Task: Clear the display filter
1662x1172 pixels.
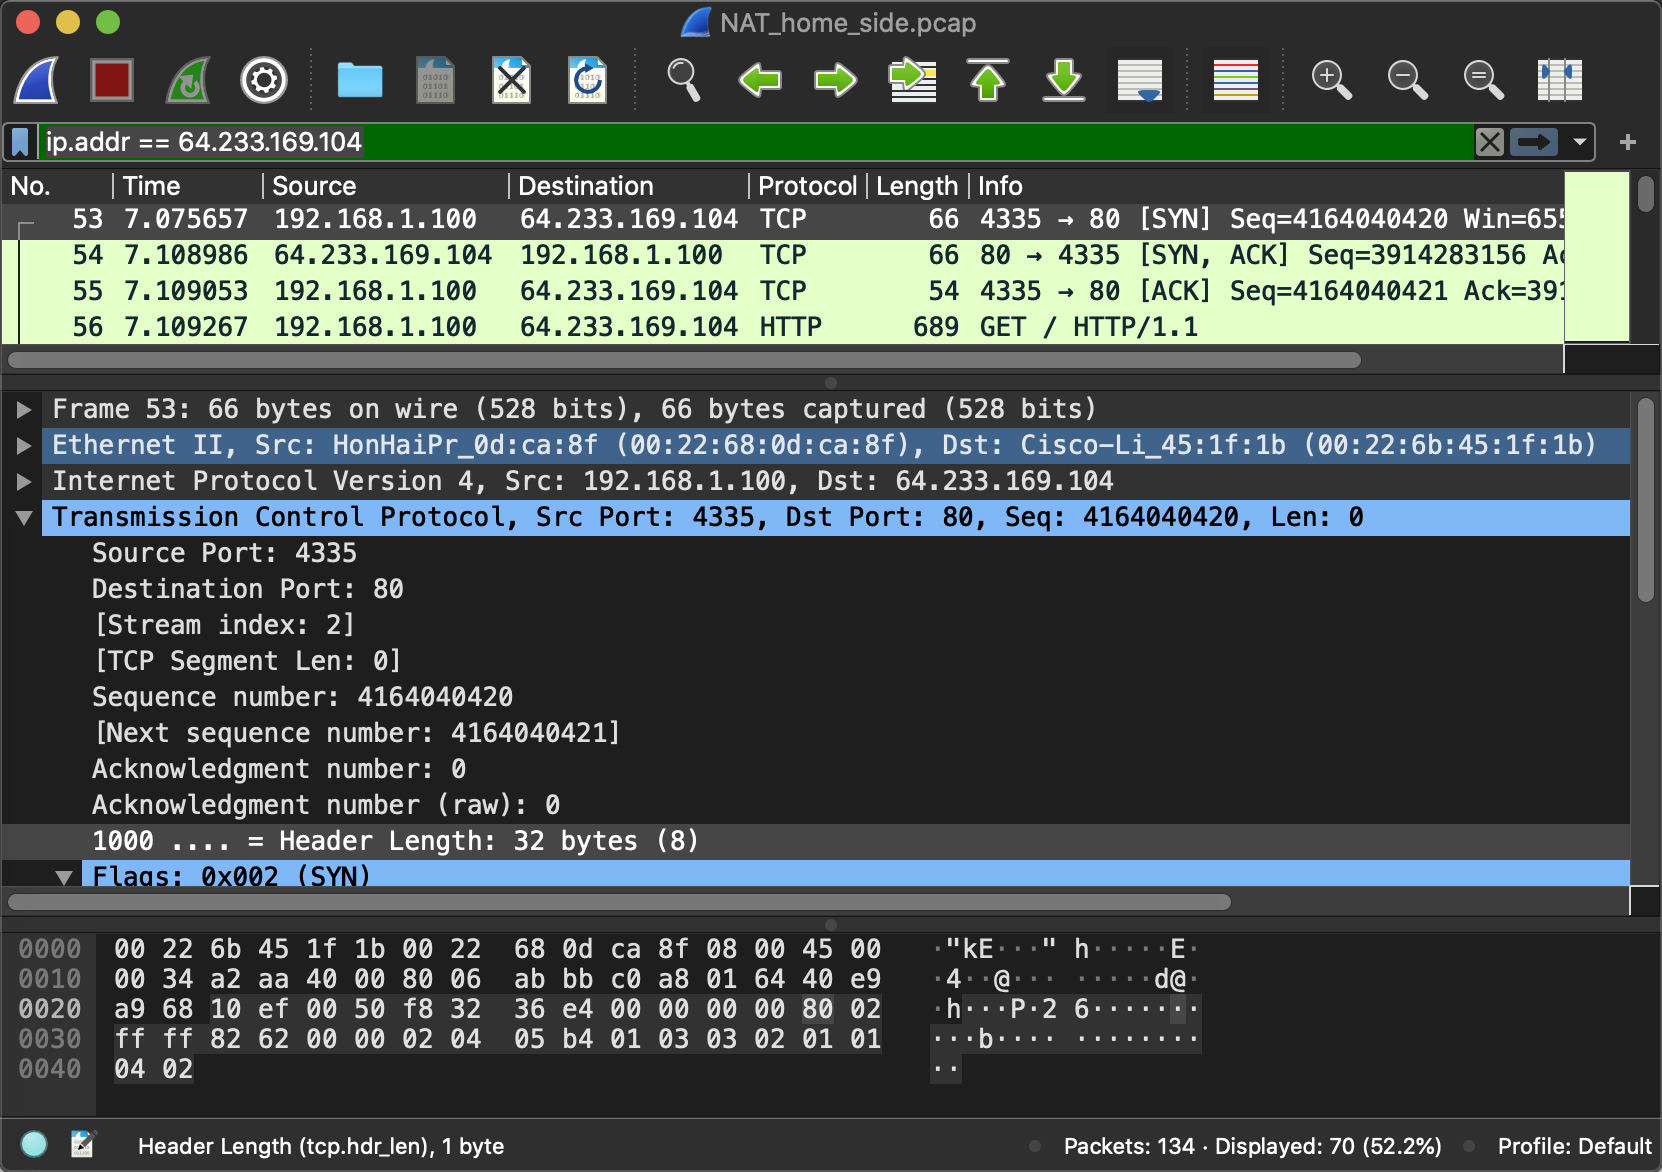Action: pyautogui.click(x=1490, y=142)
